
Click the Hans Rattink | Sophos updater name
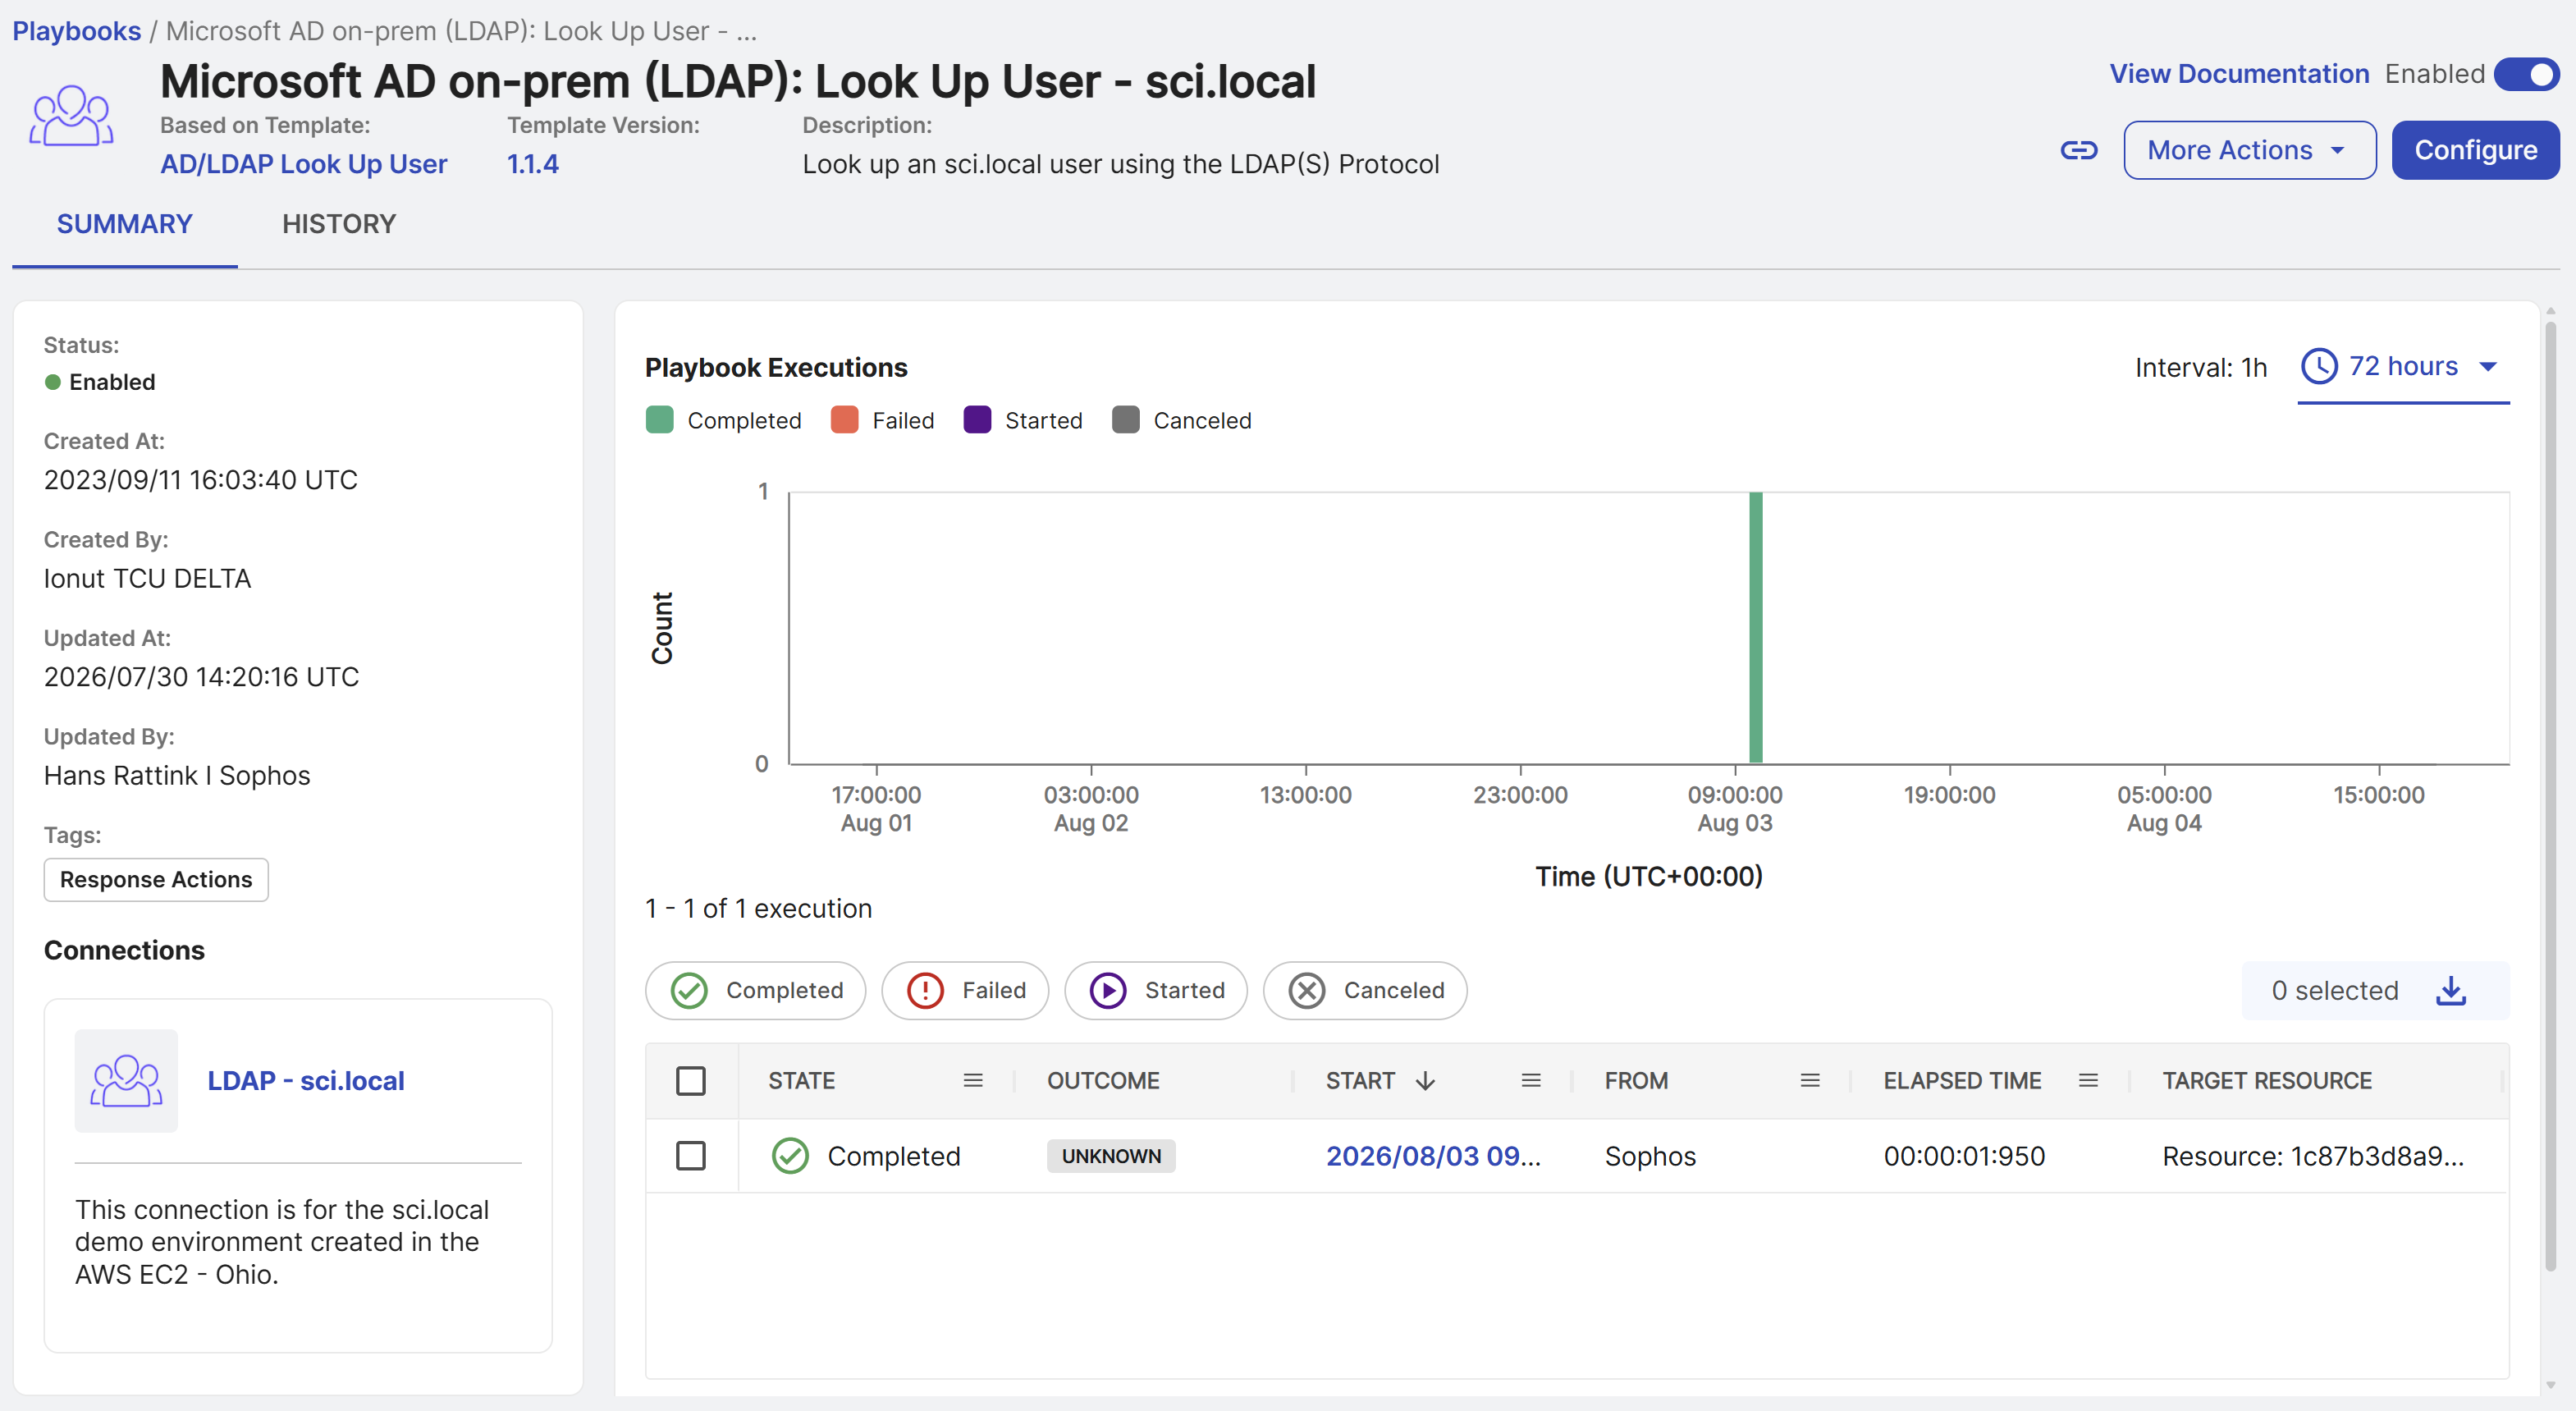pos(177,775)
